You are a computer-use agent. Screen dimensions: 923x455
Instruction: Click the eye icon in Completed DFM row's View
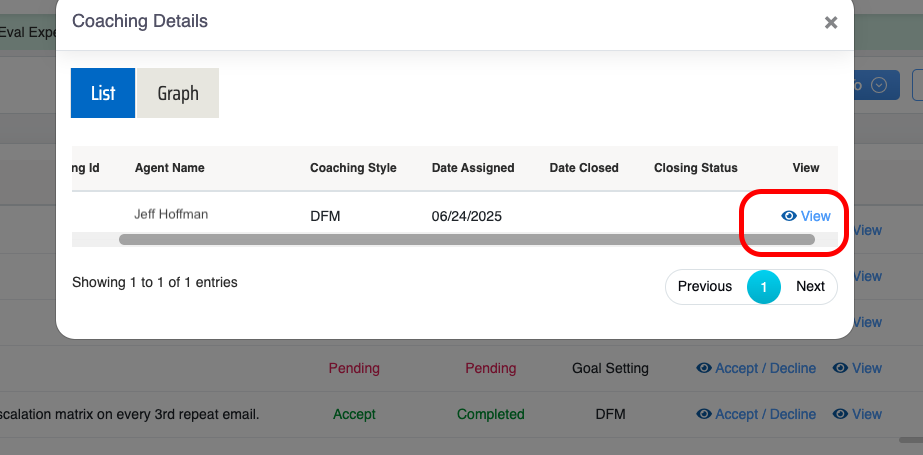(x=841, y=414)
